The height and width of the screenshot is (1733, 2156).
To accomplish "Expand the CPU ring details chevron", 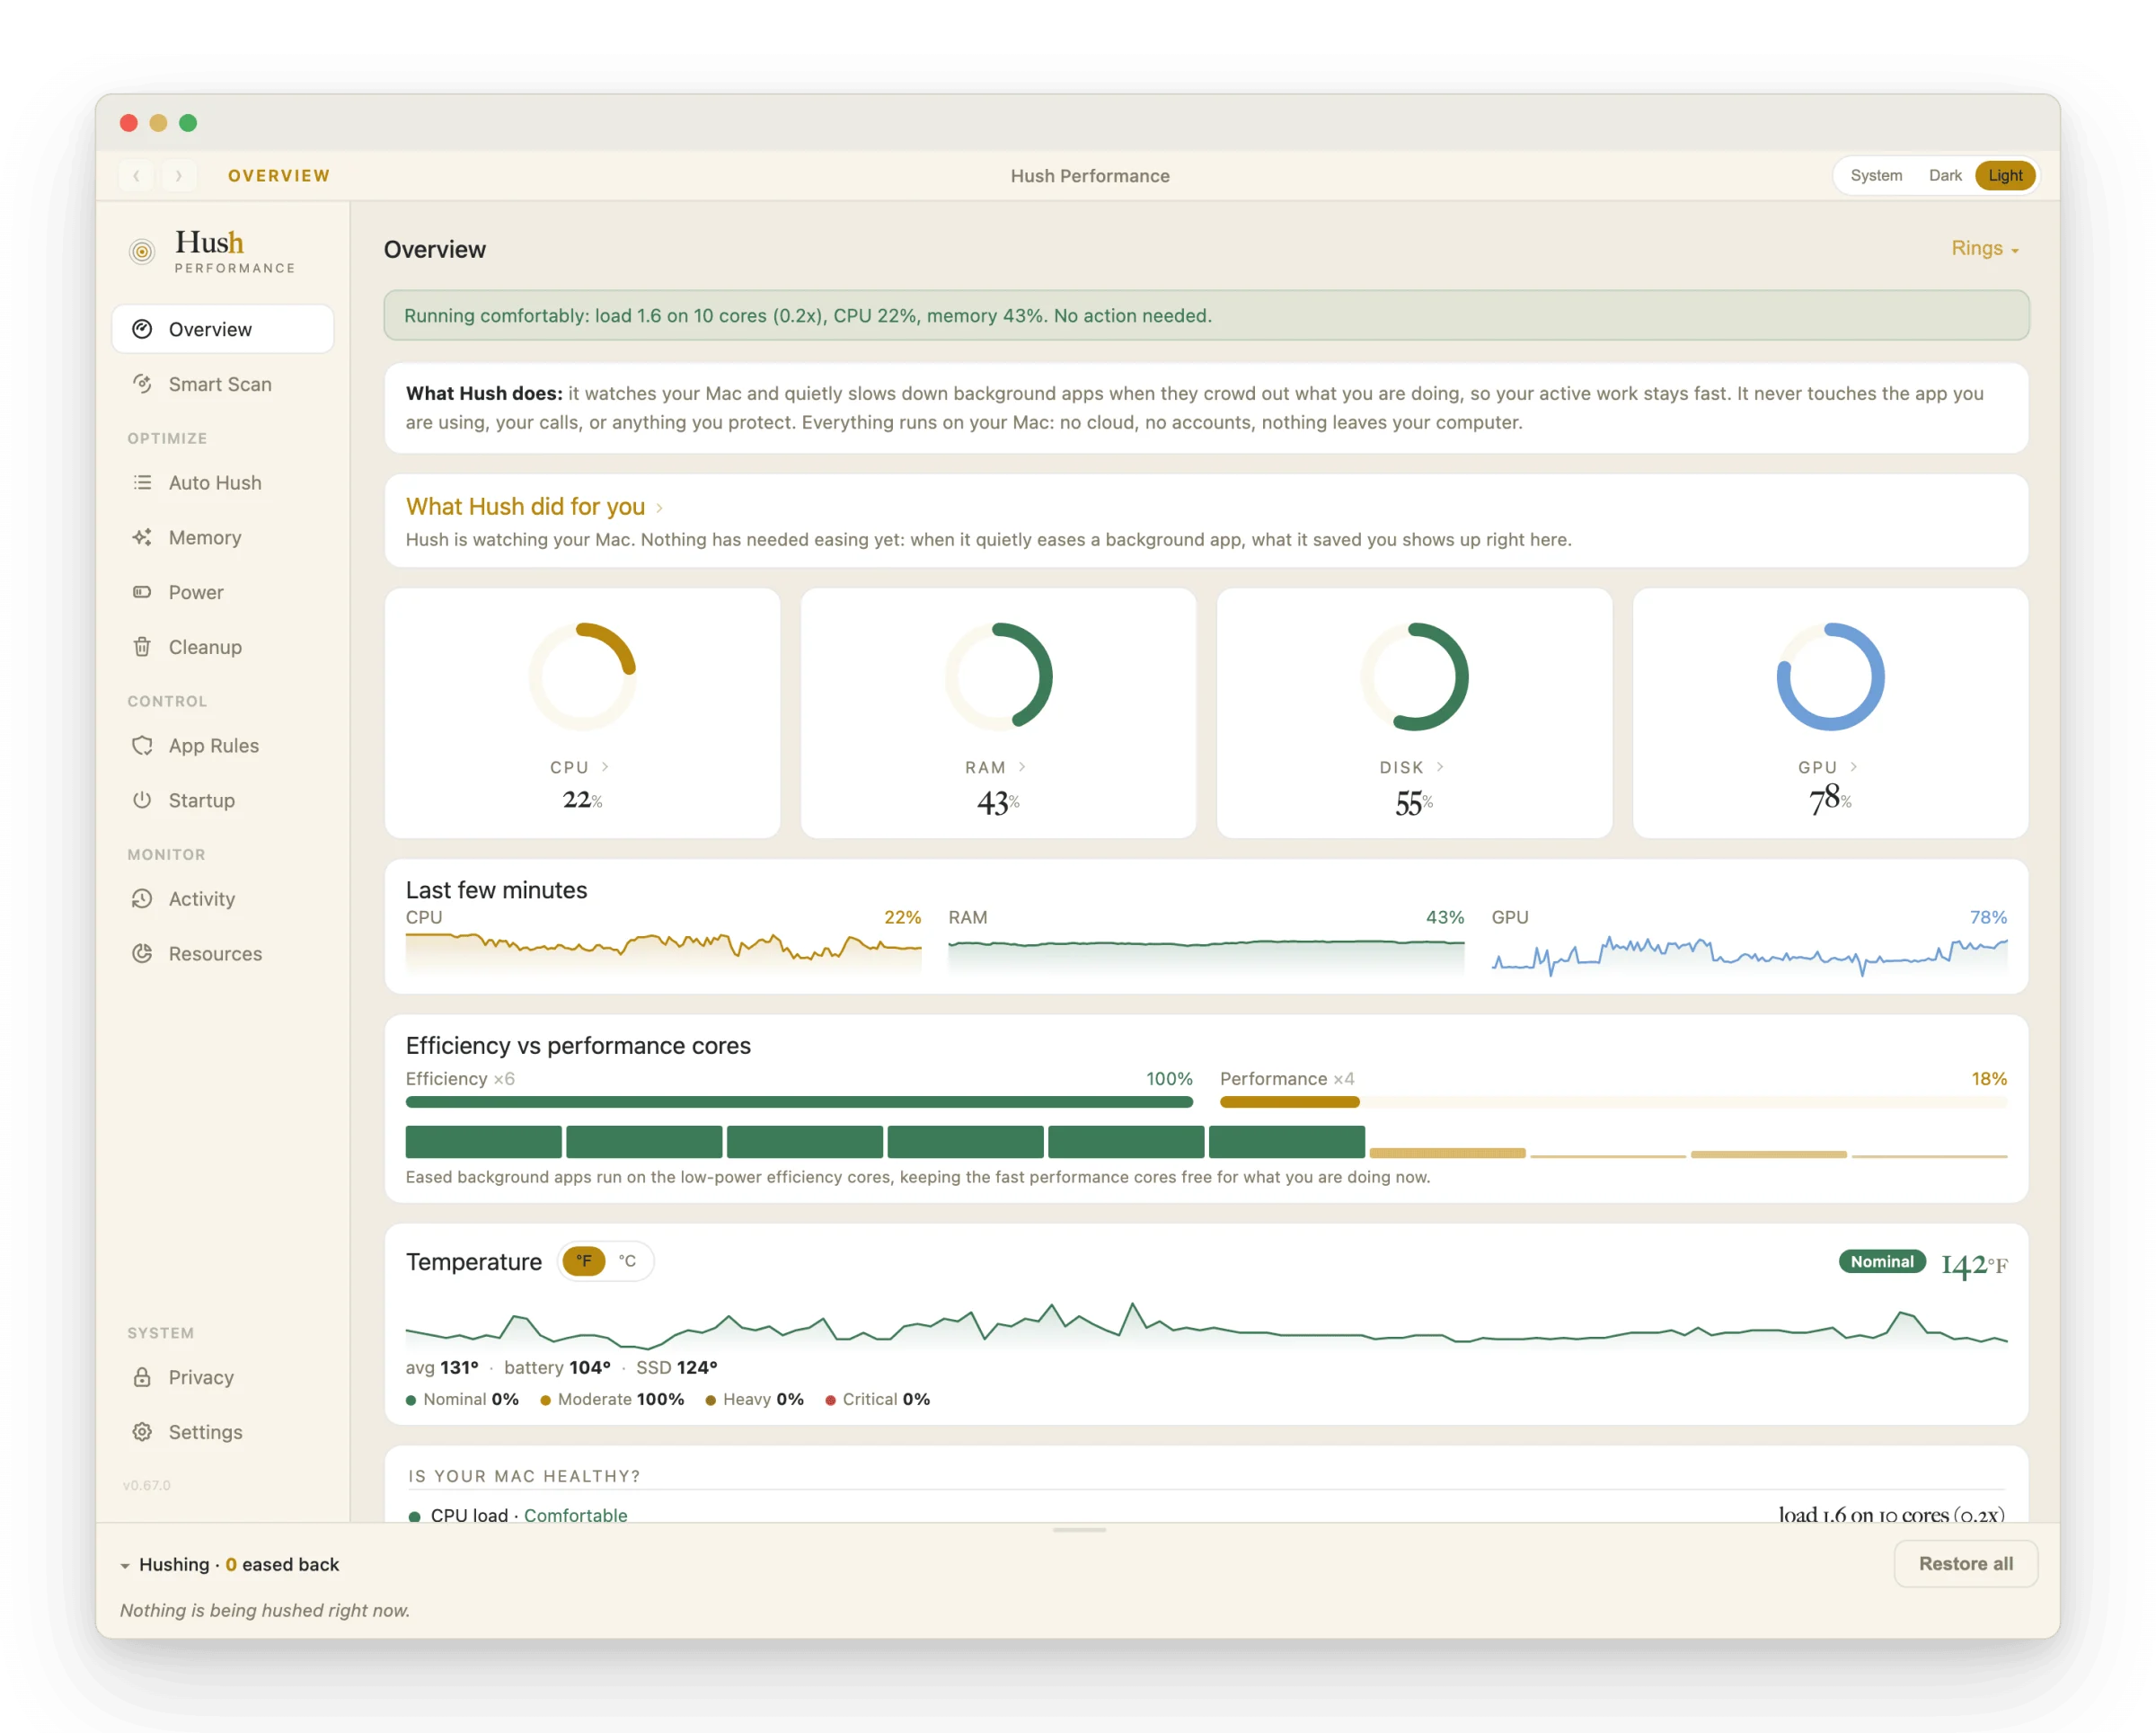I will tap(605, 766).
